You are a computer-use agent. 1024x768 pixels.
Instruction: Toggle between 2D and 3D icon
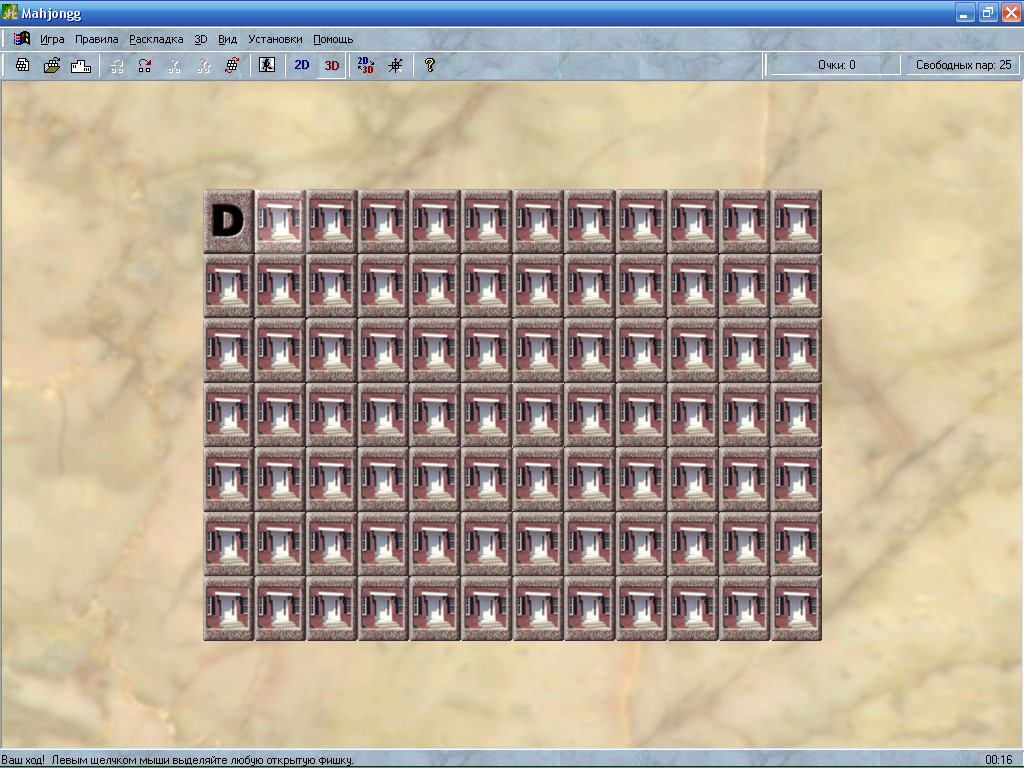[366, 65]
